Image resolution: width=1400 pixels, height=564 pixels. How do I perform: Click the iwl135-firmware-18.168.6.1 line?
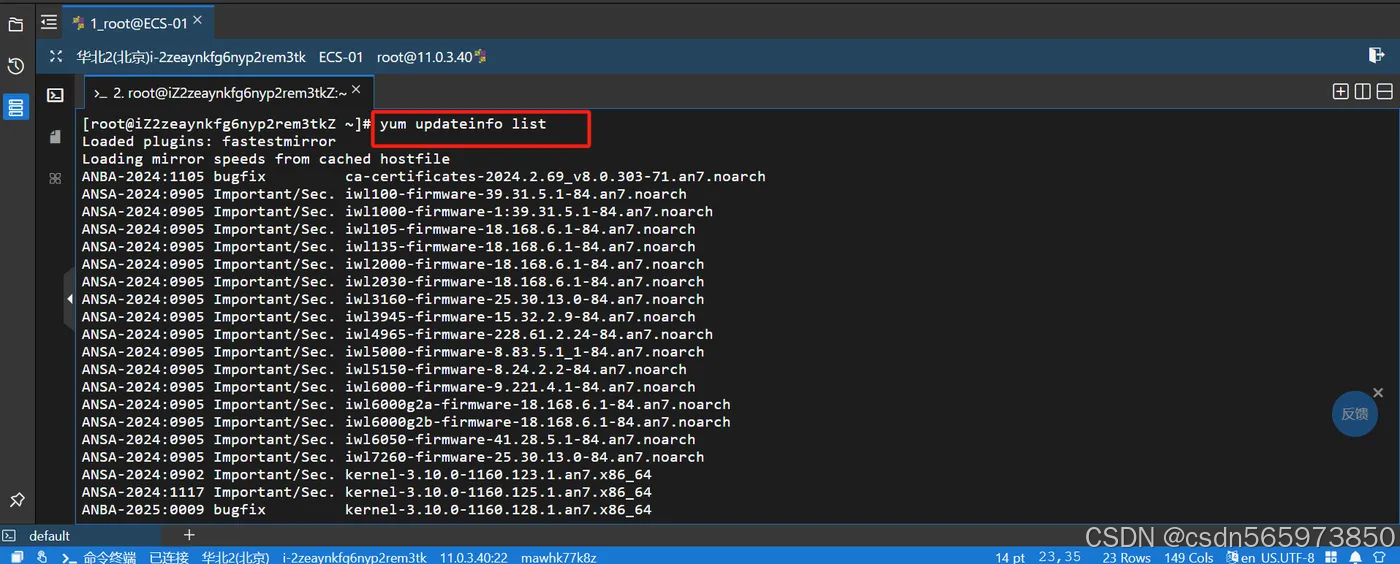[x=389, y=246]
